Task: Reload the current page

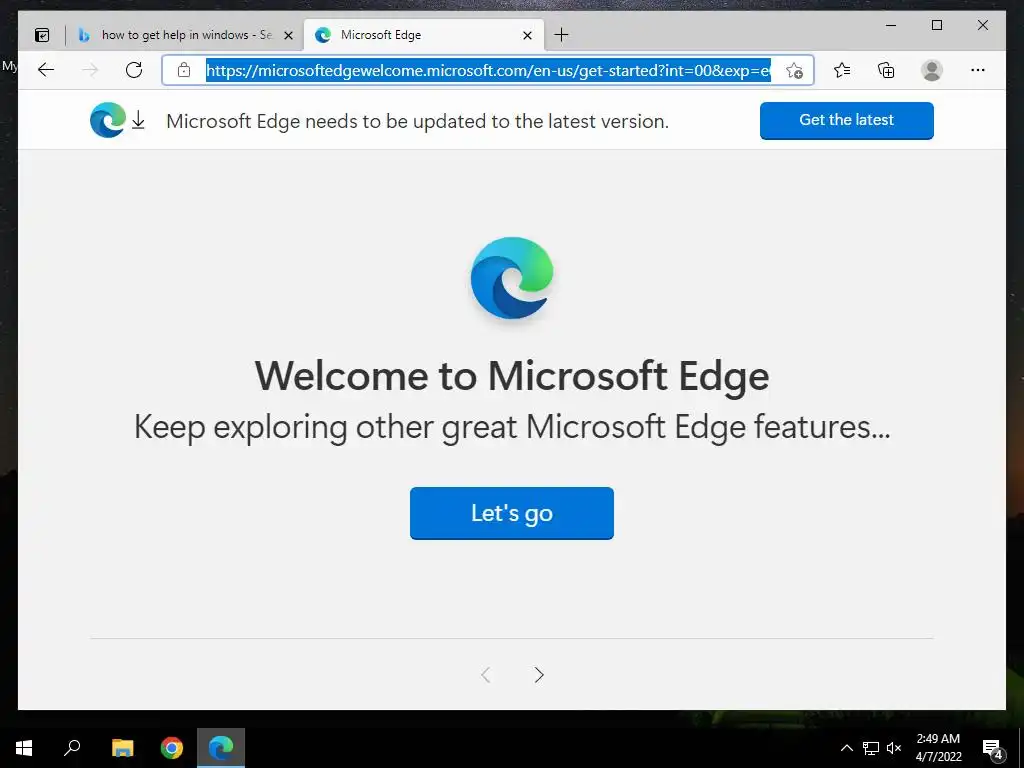Action: pos(134,70)
